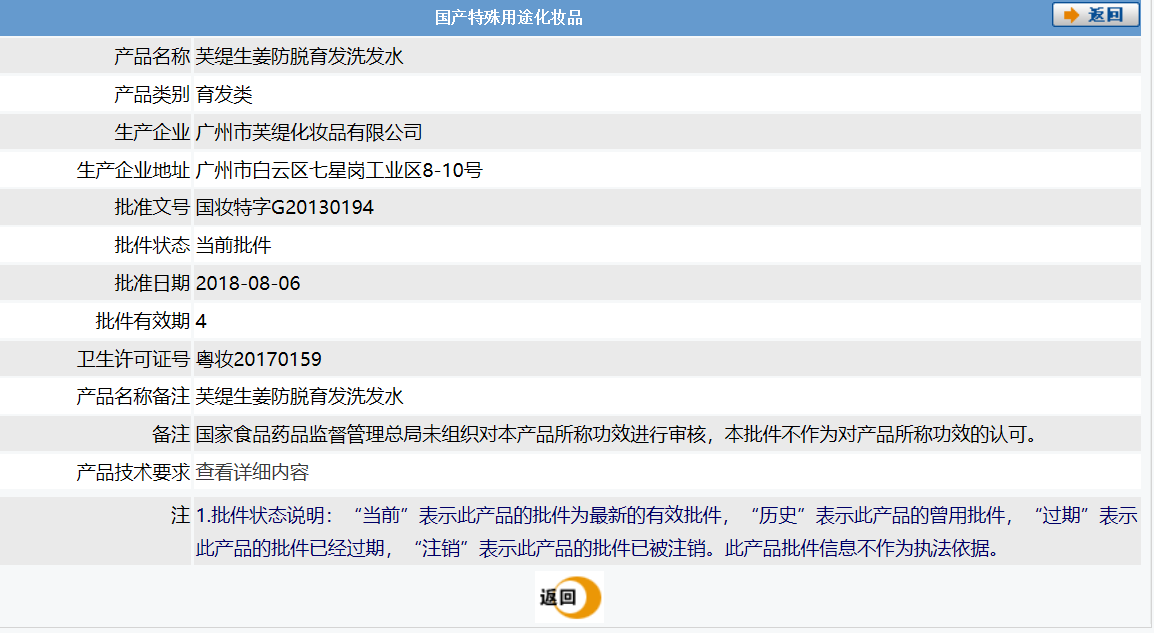Screen dimensions: 1154x633
Task: Click the 批件有效期 value 4
Action: coord(201,321)
